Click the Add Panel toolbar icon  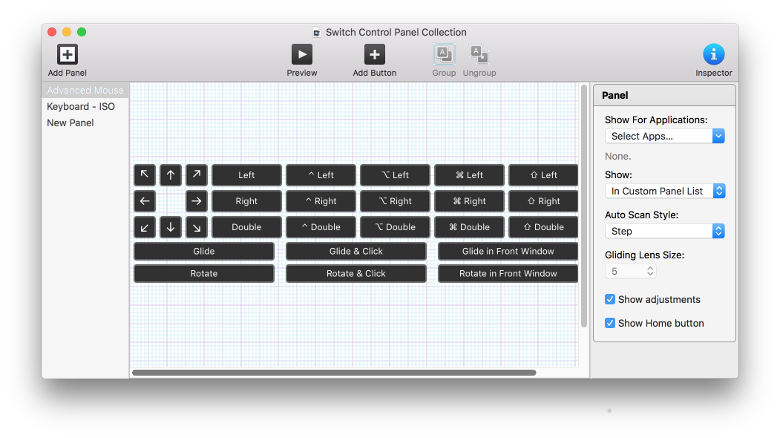[x=67, y=55]
